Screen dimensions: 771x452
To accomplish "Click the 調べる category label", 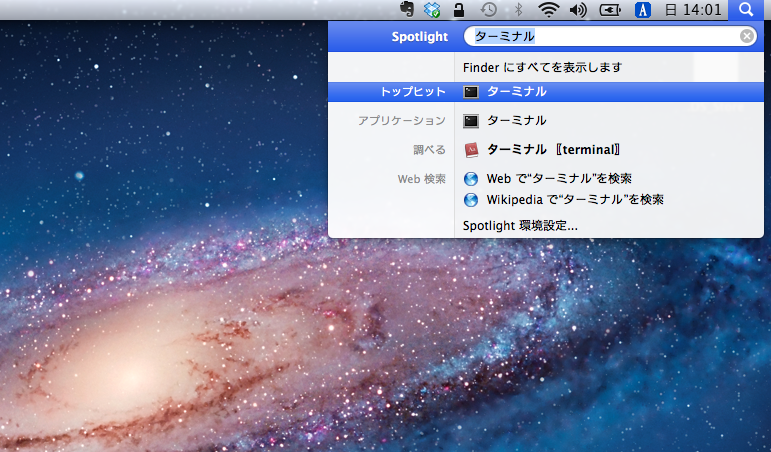I will click(429, 150).
